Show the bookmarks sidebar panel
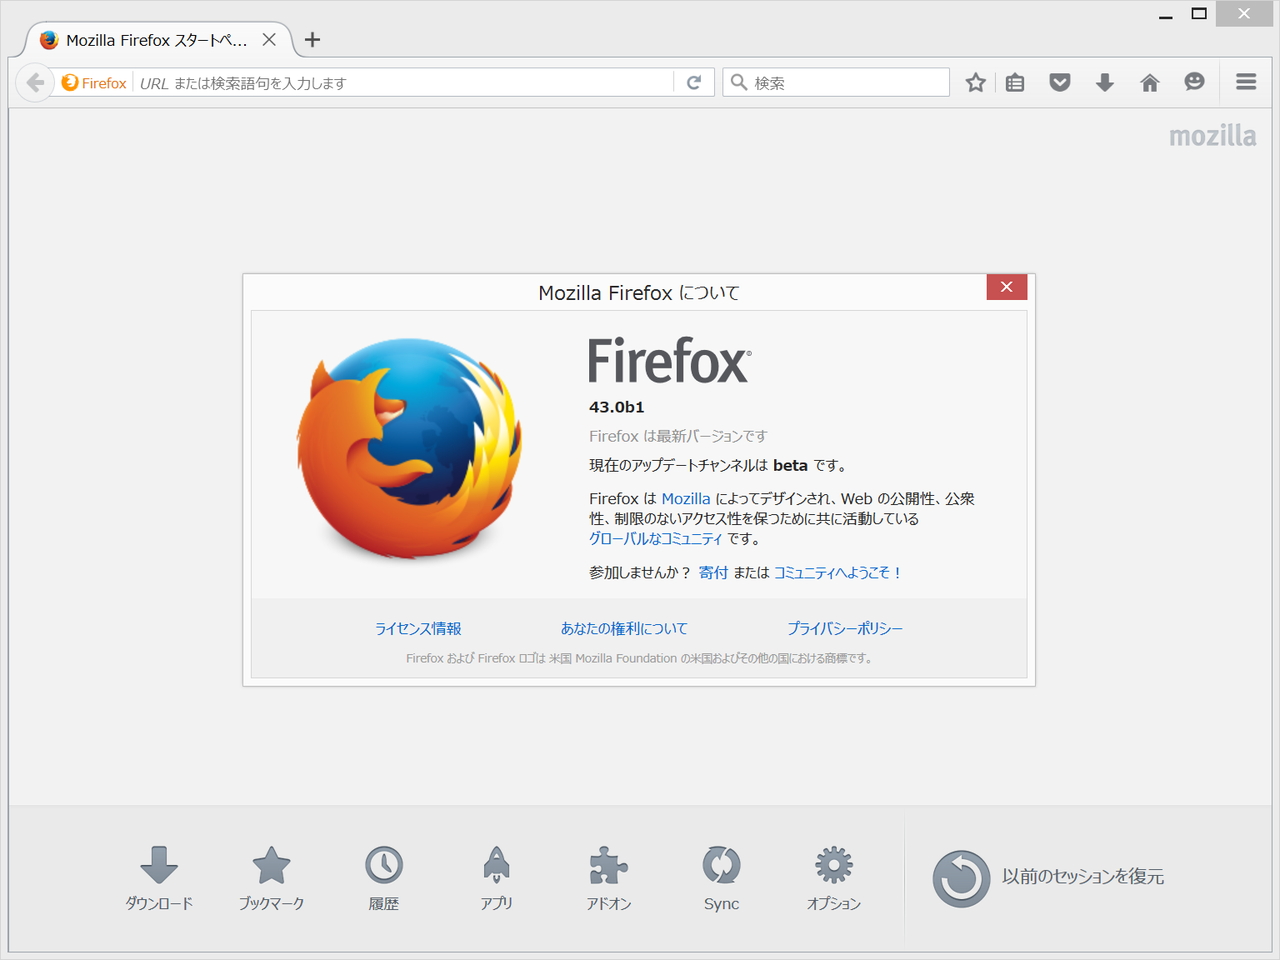Viewport: 1280px width, 960px height. coord(1015,82)
